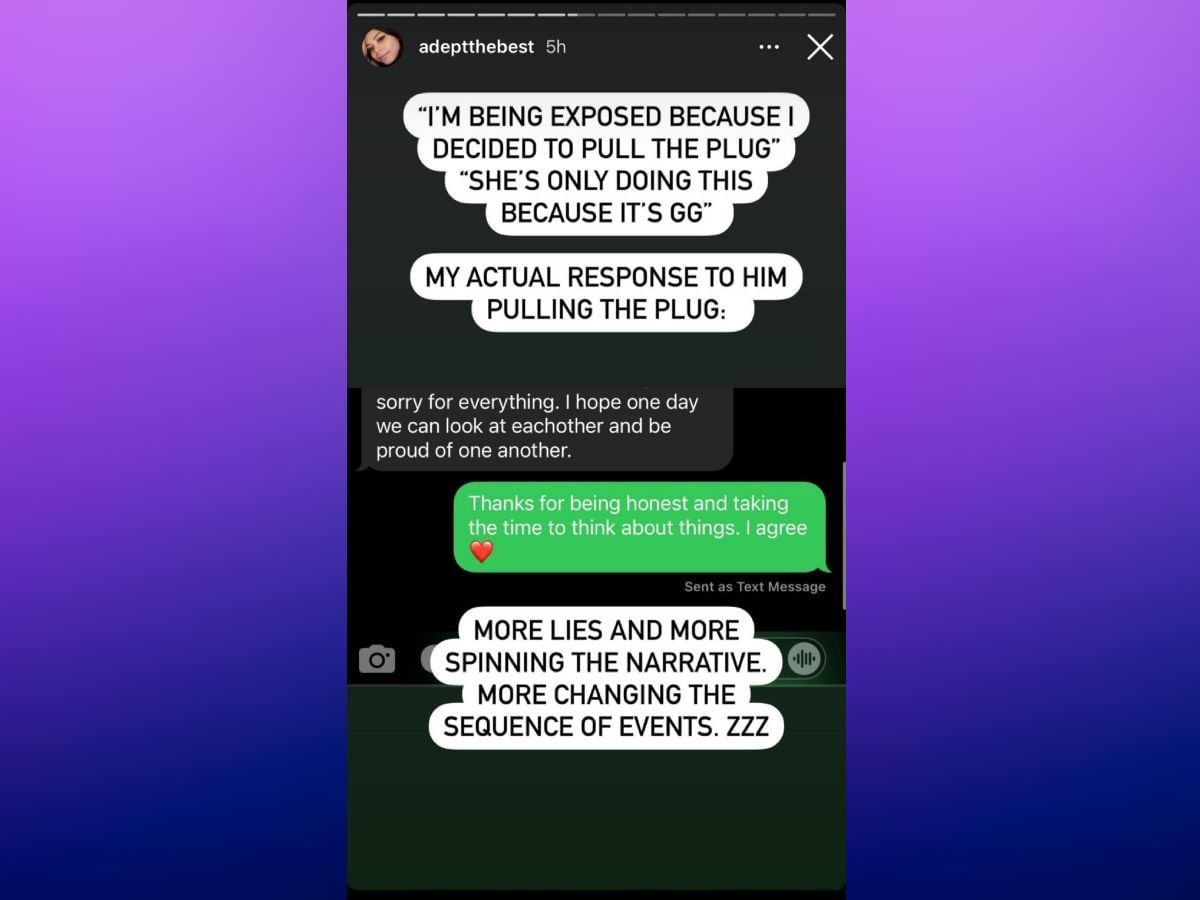The image size is (1200, 900).
Task: Tap the 'I'M BEING EXPOSED' text sticker
Action: (606, 133)
